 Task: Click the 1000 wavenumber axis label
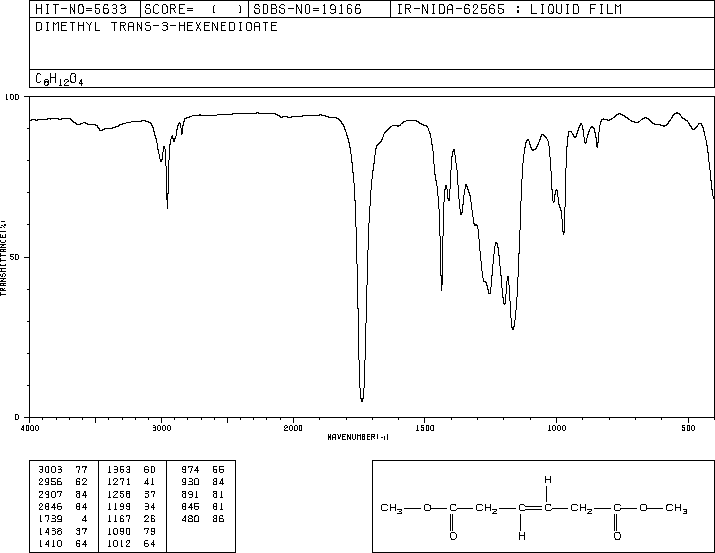556,428
